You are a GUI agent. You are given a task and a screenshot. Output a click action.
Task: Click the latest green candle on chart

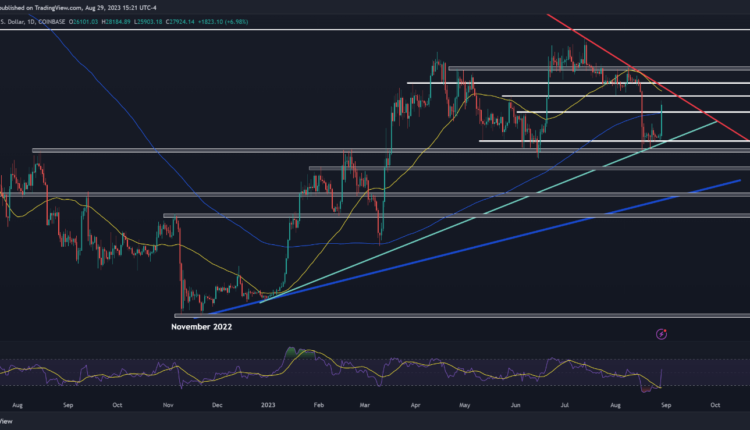pos(663,117)
